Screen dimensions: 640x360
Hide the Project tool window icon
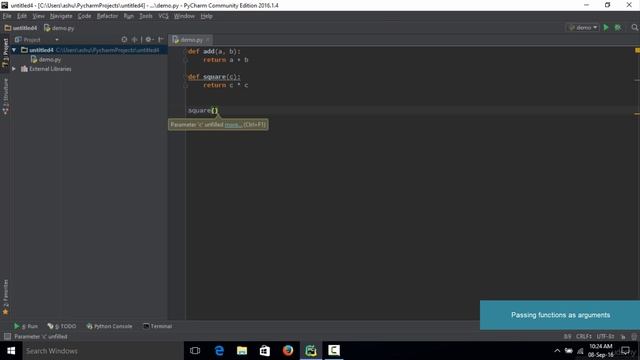[x=161, y=40]
